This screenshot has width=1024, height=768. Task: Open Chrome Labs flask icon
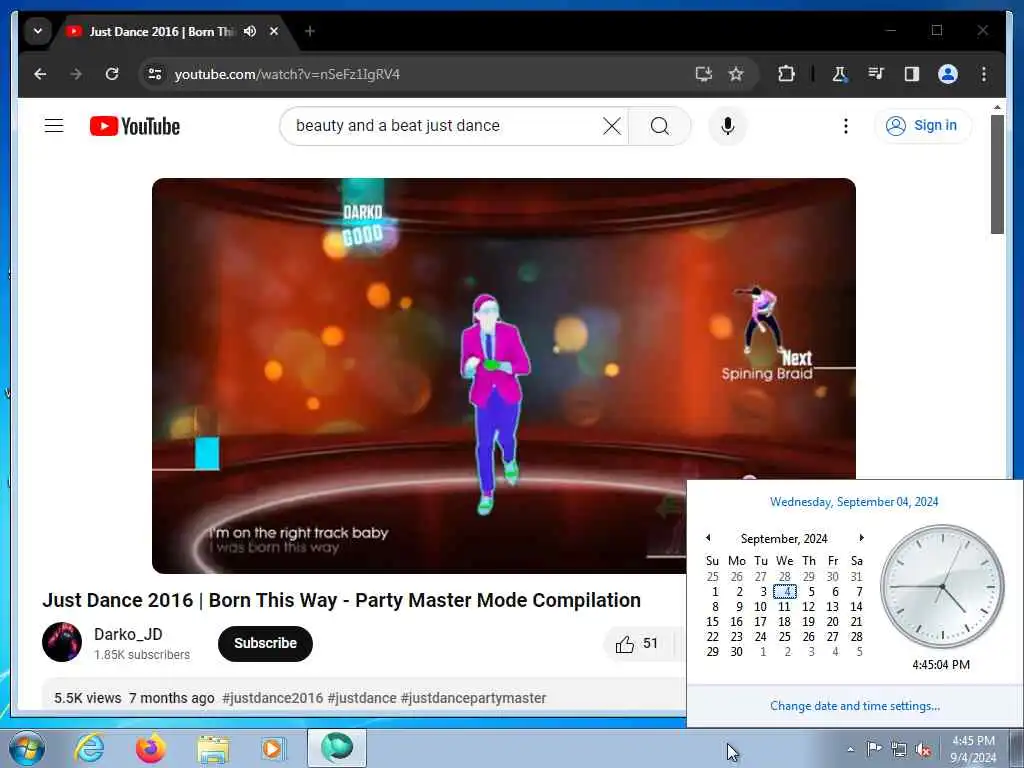(839, 74)
